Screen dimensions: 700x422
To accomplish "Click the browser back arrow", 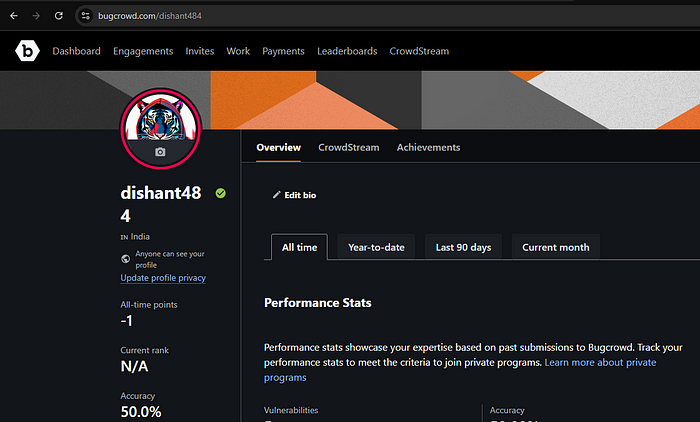I will 14,16.
